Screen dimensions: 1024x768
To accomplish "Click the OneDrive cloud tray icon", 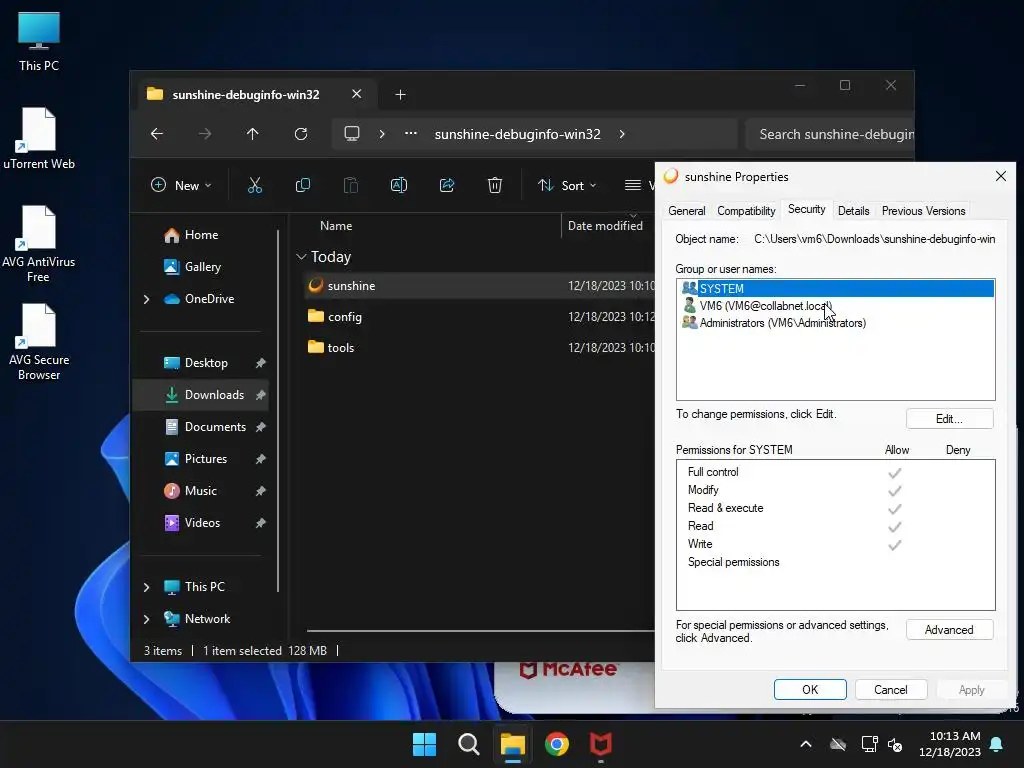I will pos(838,744).
